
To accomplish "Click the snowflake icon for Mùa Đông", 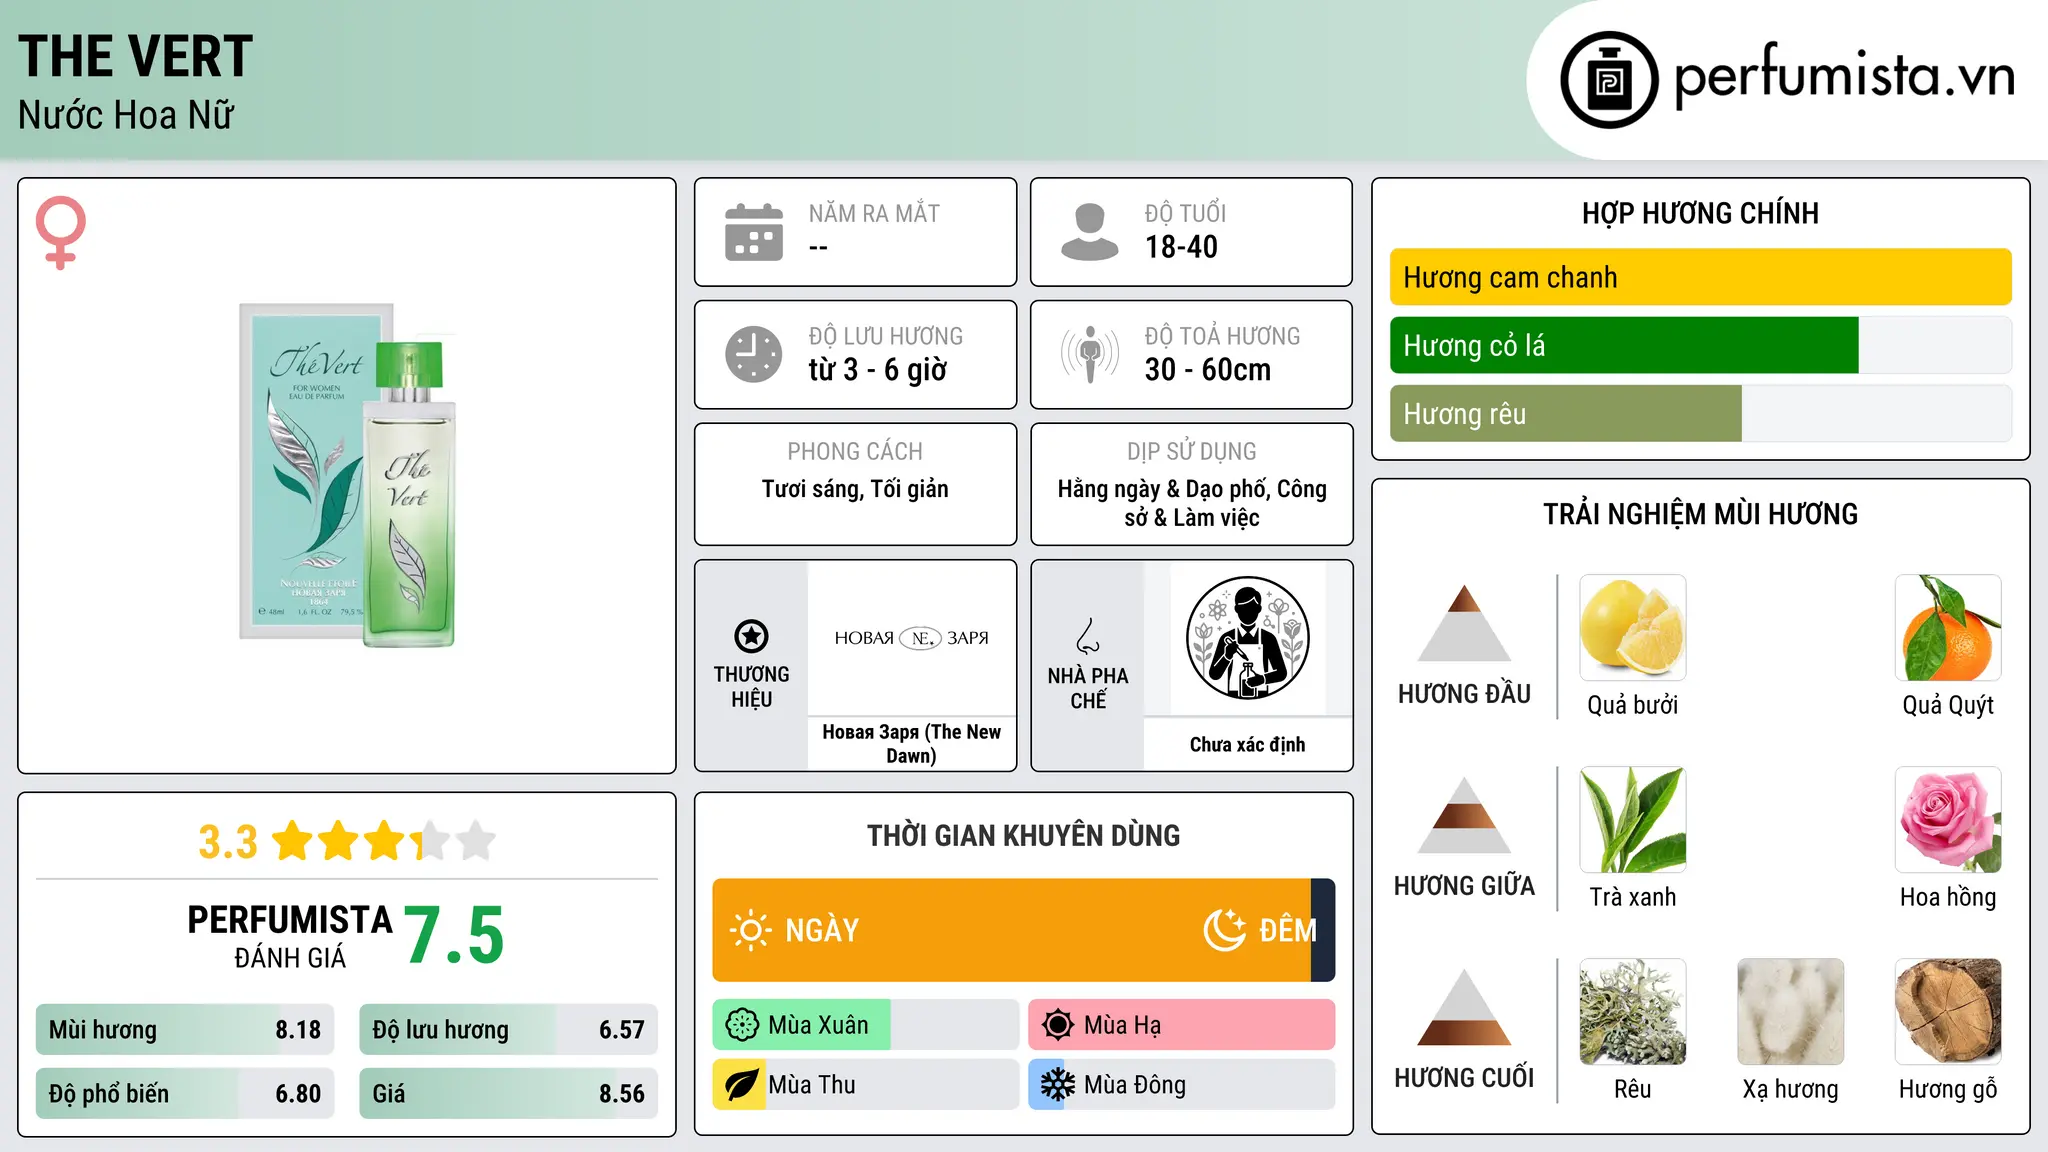I will 1057,1085.
